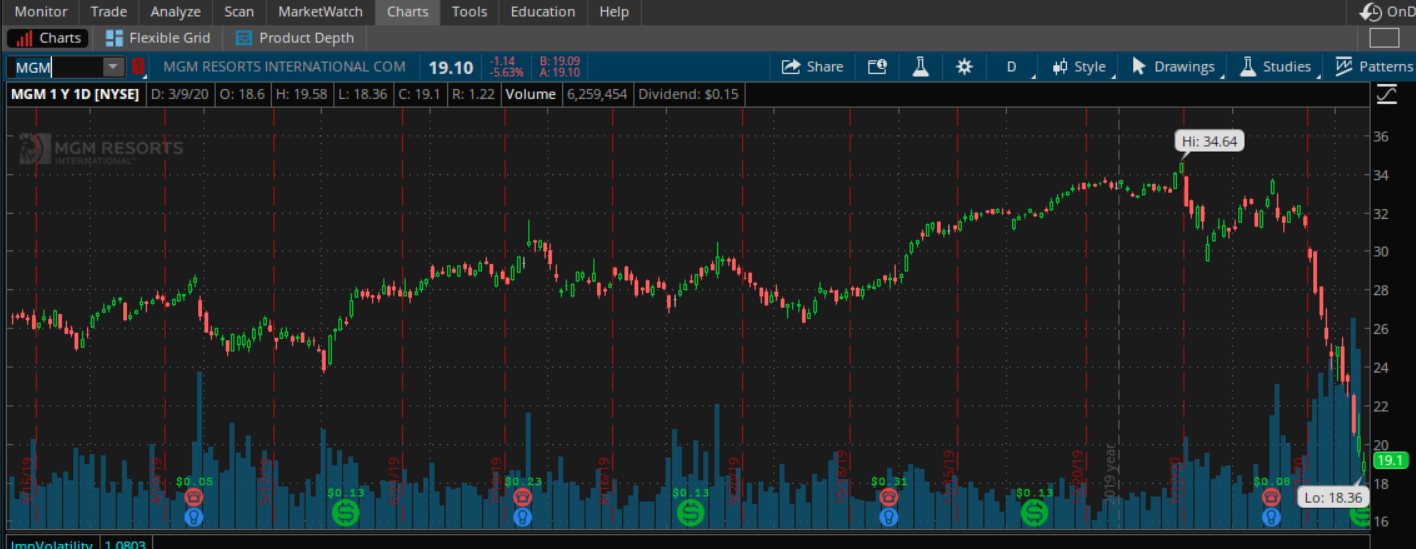Open the Product Depth sub-tab
Viewport: 1416px width, 549px height.
[295, 38]
